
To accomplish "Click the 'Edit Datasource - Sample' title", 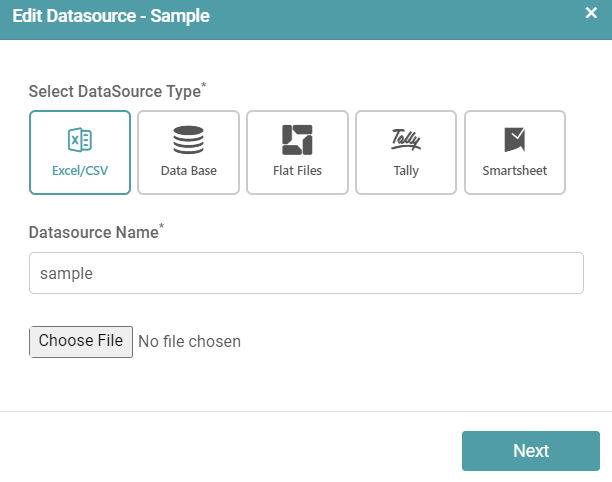I will tap(111, 18).
